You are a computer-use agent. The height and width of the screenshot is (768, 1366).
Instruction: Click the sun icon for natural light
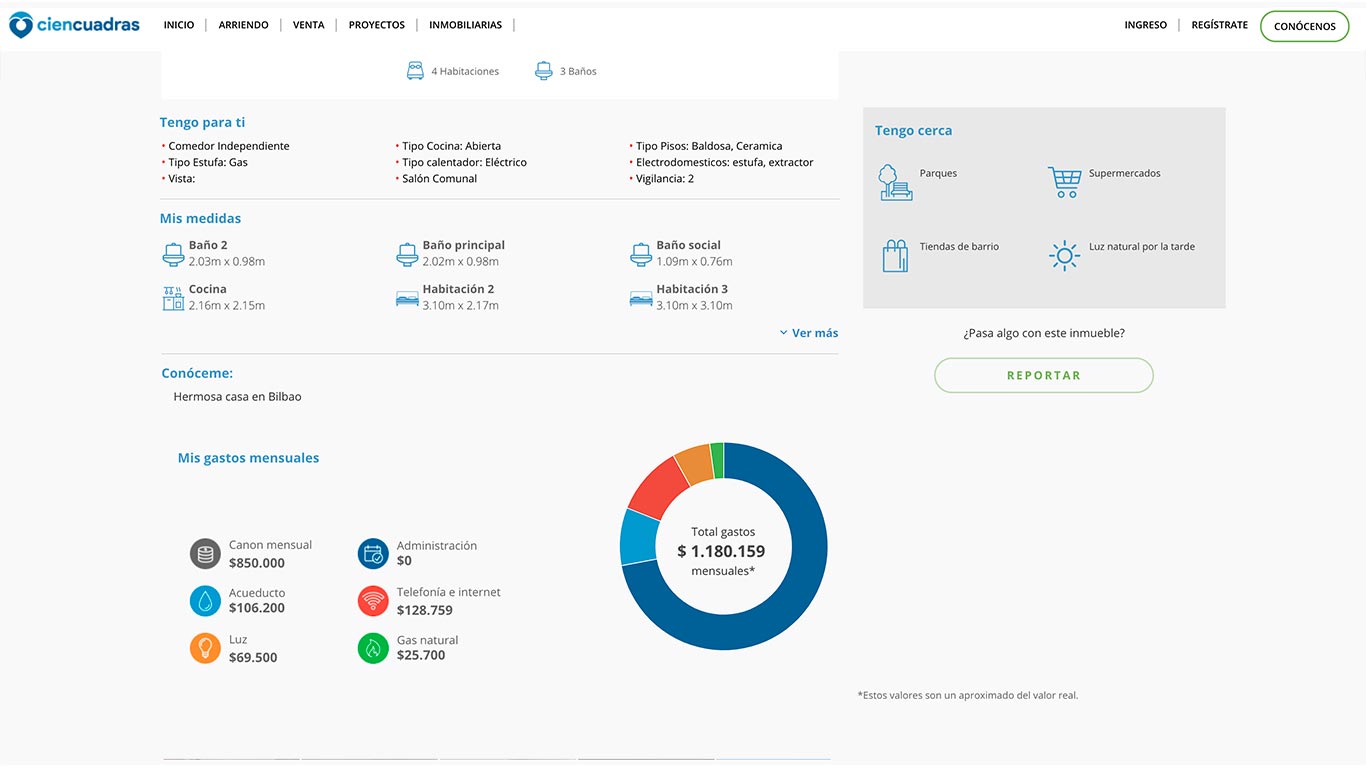pyautogui.click(x=1064, y=256)
